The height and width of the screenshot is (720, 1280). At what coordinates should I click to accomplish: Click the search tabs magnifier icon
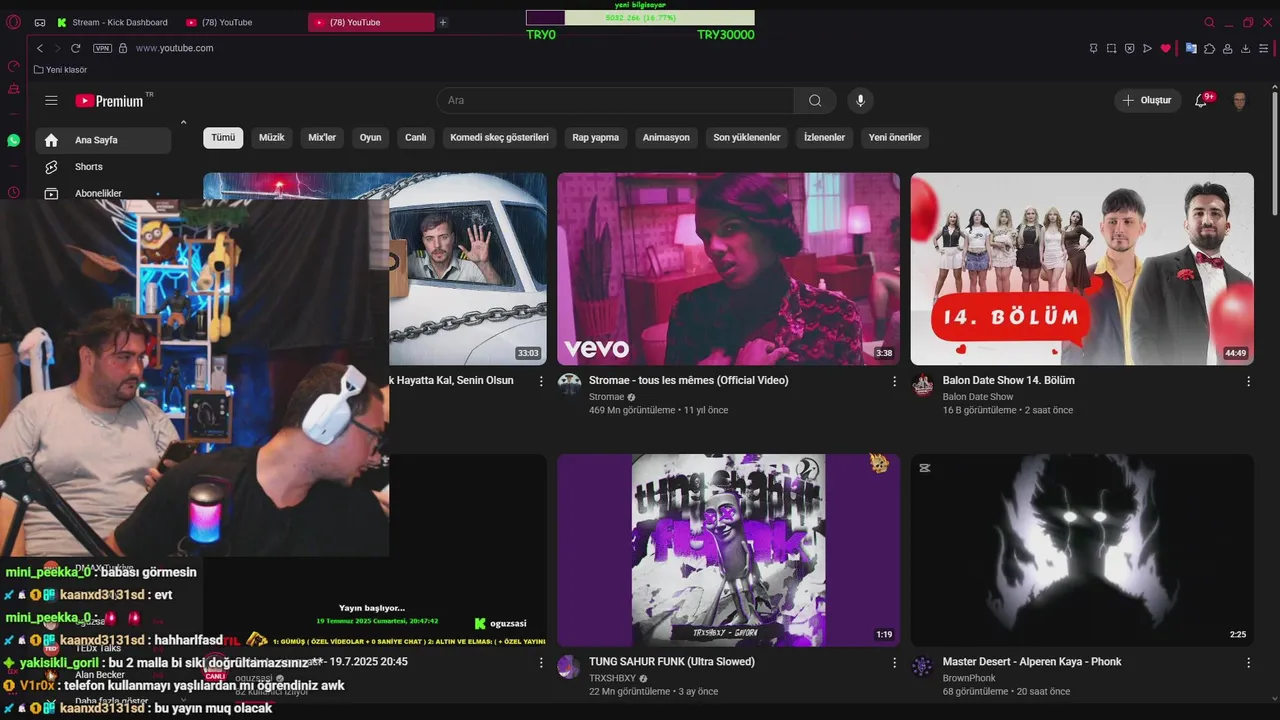coord(1209,22)
